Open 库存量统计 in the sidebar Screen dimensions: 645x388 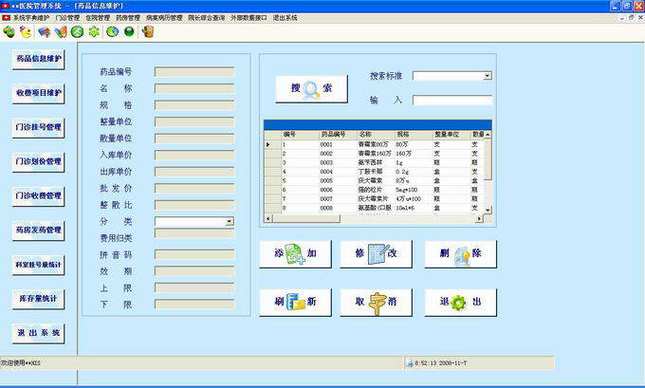(x=39, y=299)
